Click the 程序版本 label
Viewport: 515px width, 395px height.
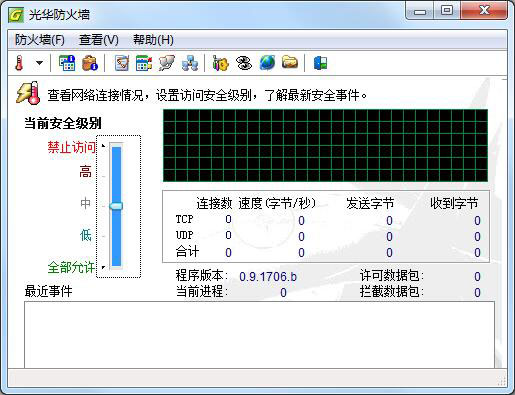[x=202, y=276]
